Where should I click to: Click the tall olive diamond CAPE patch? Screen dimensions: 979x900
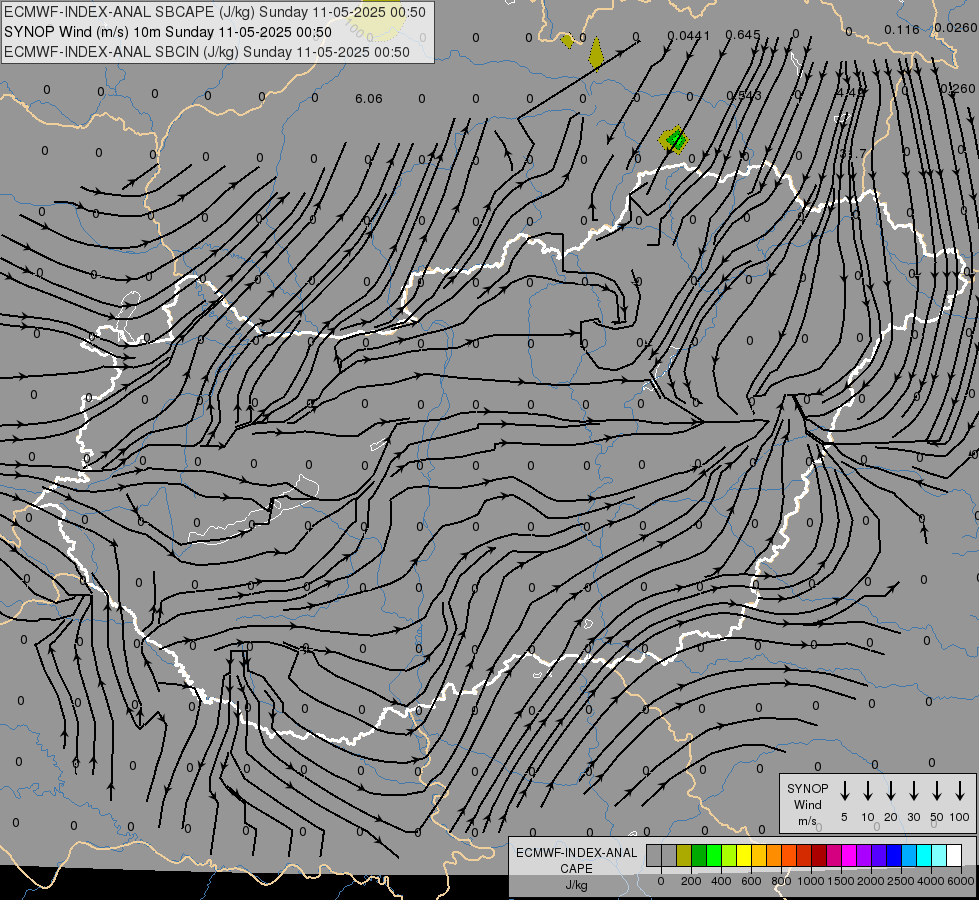tap(596, 54)
